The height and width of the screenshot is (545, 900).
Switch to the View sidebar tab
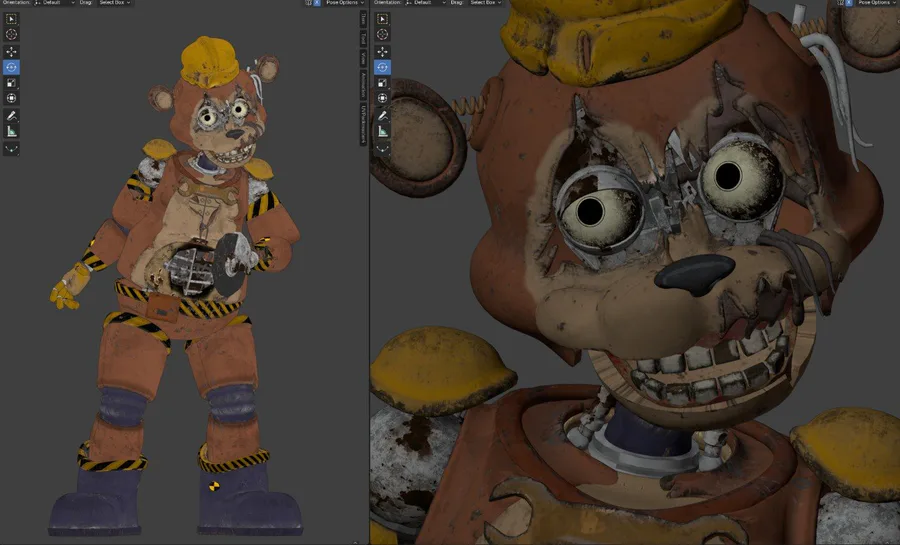click(363, 58)
